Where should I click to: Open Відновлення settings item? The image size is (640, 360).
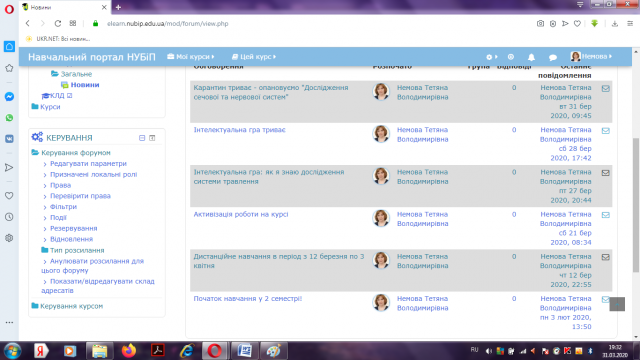pos(71,239)
